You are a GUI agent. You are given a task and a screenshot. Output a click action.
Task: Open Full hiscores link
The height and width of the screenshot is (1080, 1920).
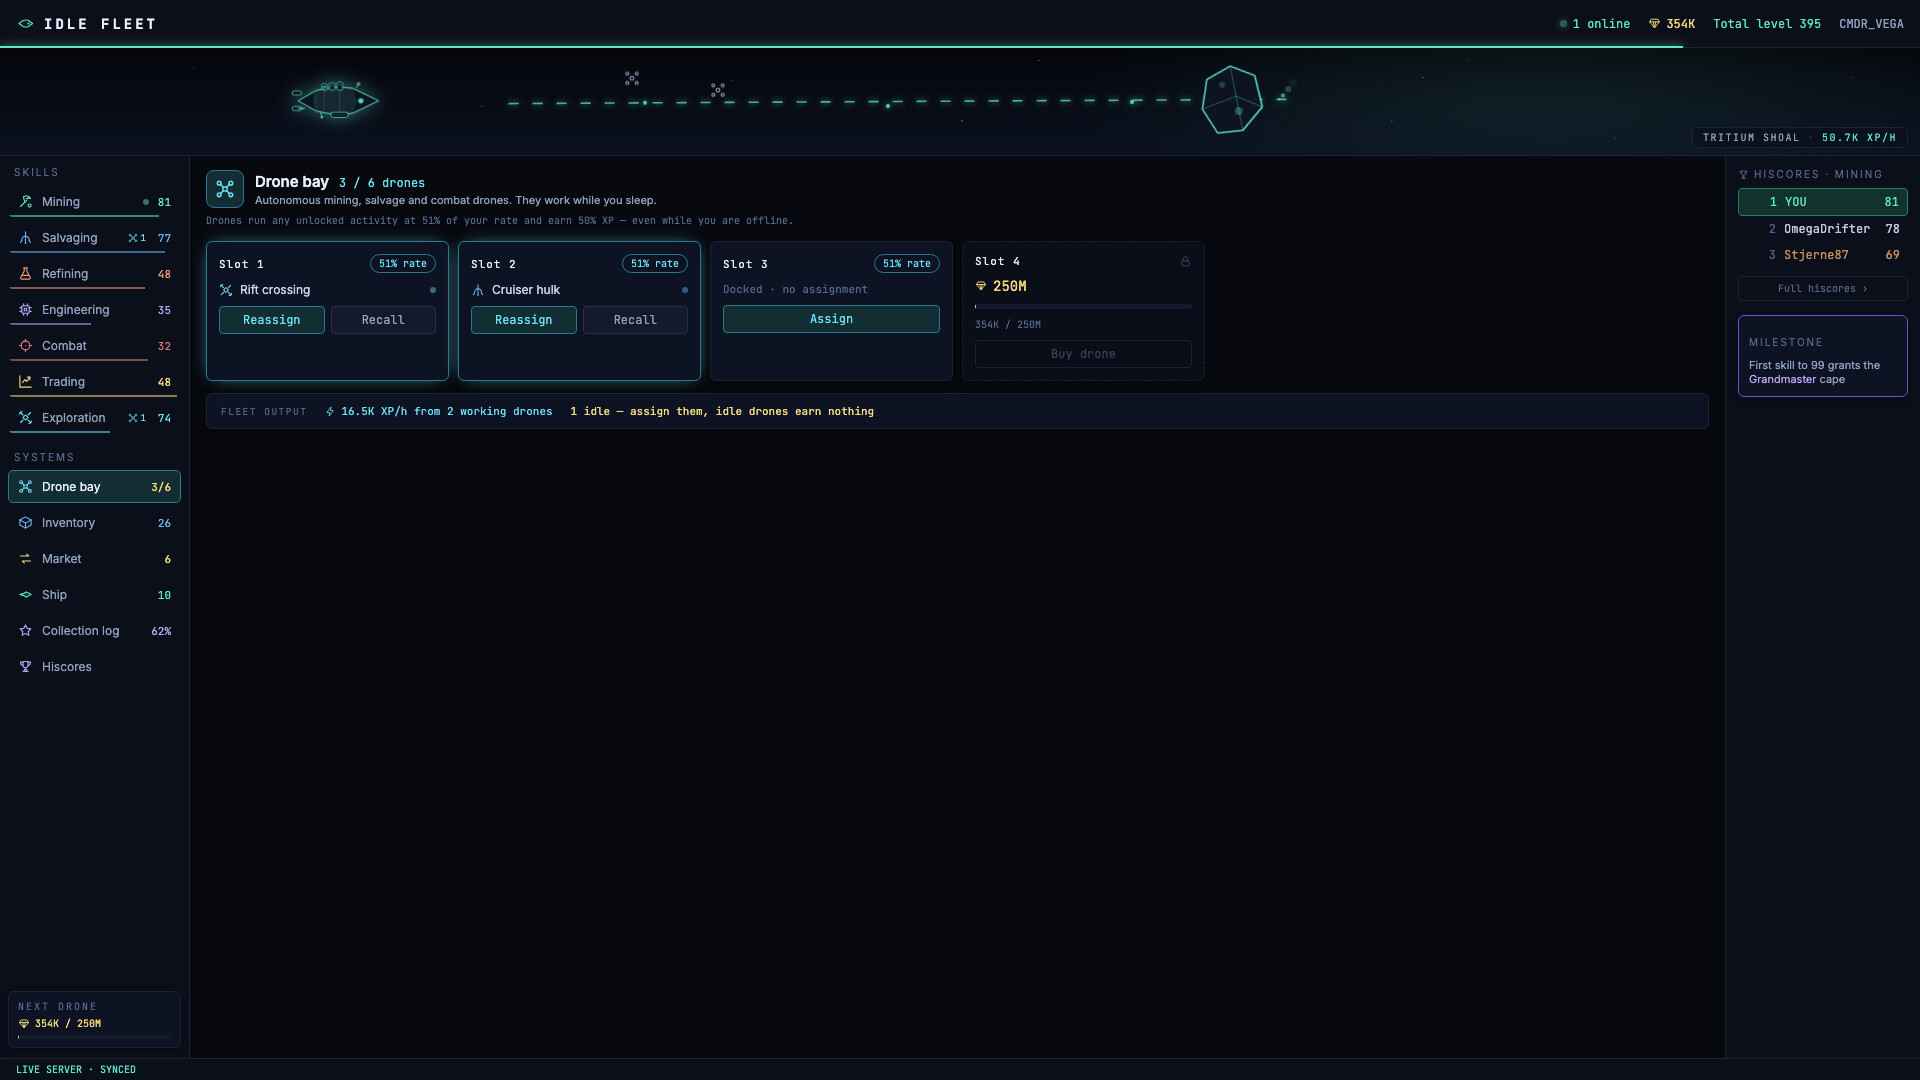[1822, 289]
